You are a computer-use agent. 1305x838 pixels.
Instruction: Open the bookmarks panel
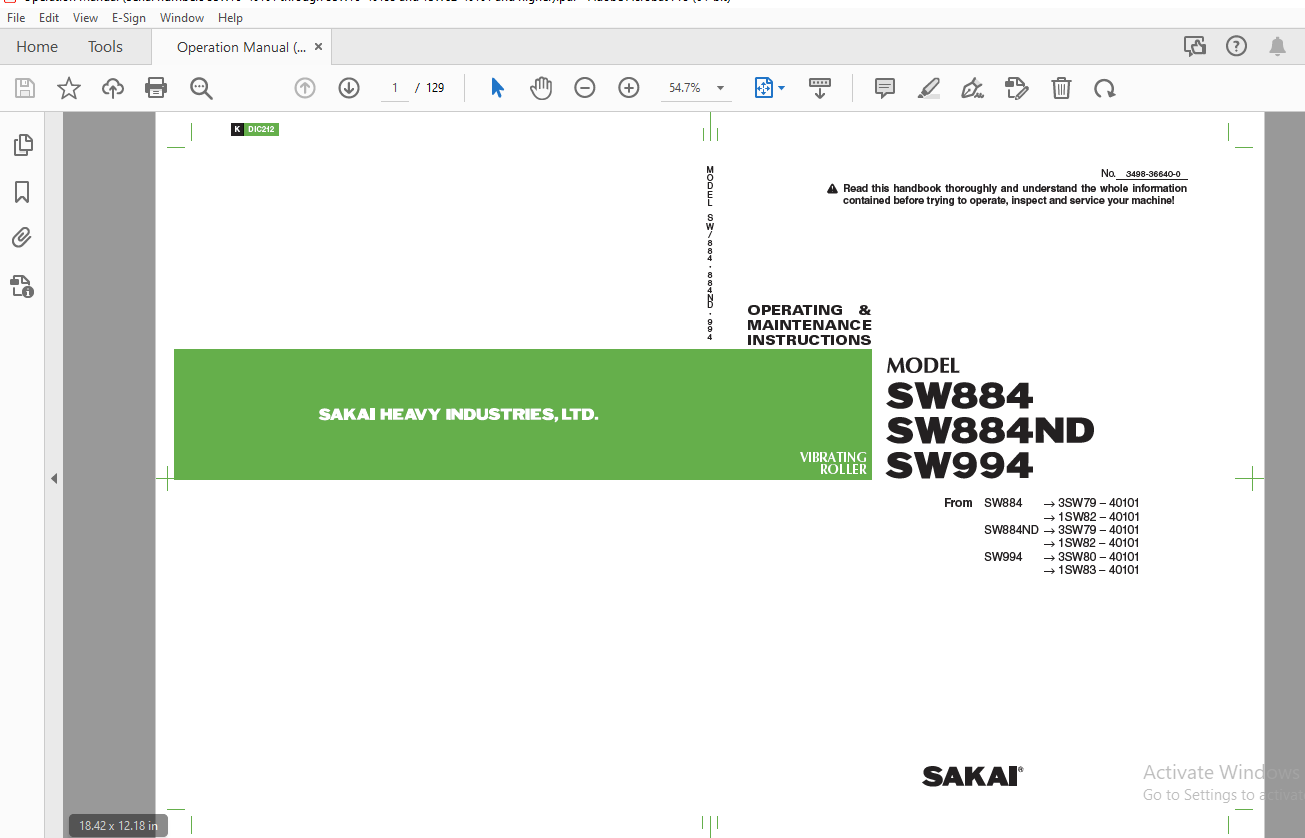coord(22,192)
